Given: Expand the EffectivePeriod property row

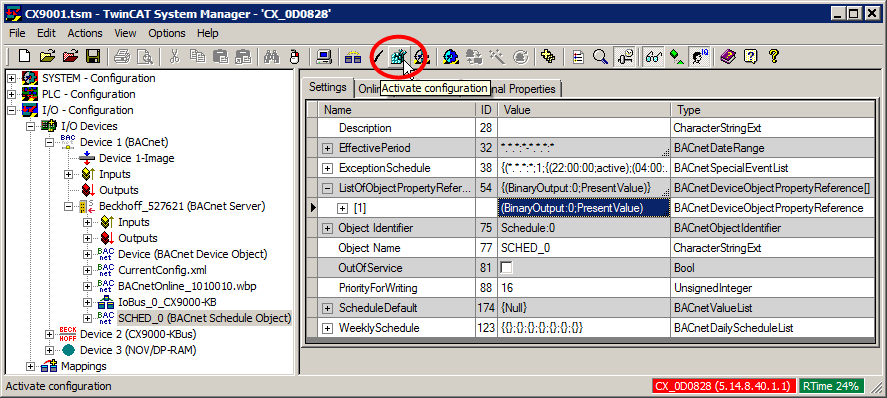Looking at the screenshot, I should click(327, 149).
